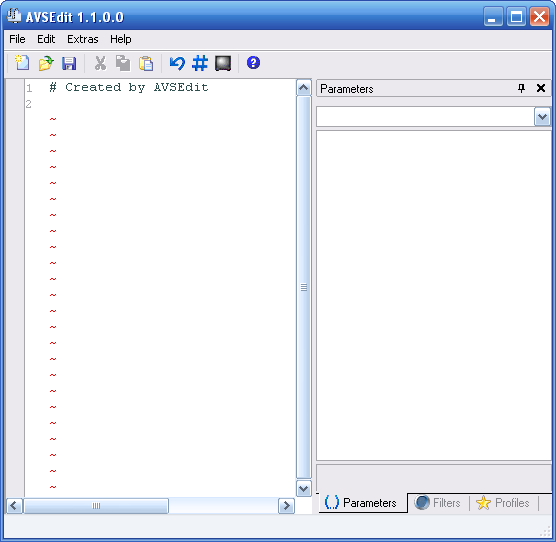Image resolution: width=556 pixels, height=542 pixels.
Task: Preview video with the monitor icon
Action: [223, 63]
